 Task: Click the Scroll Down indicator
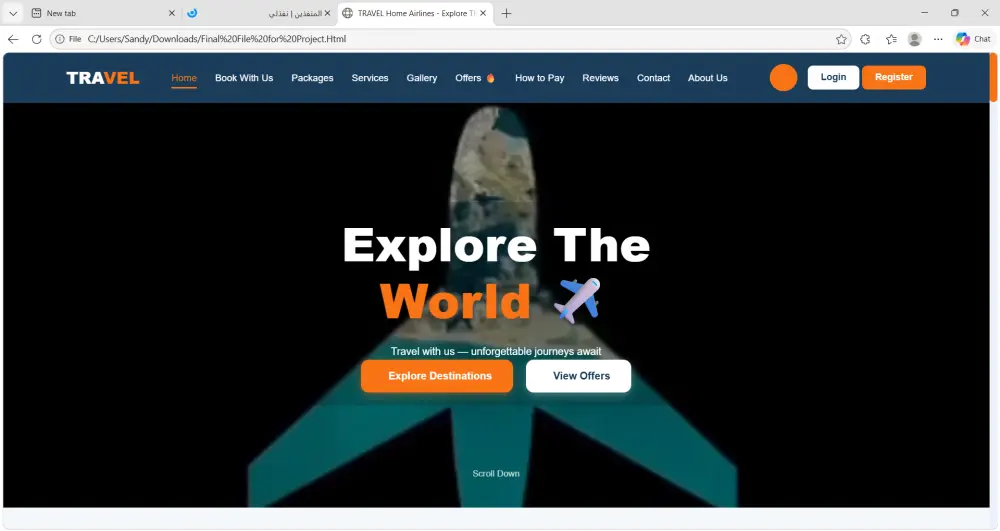click(496, 474)
